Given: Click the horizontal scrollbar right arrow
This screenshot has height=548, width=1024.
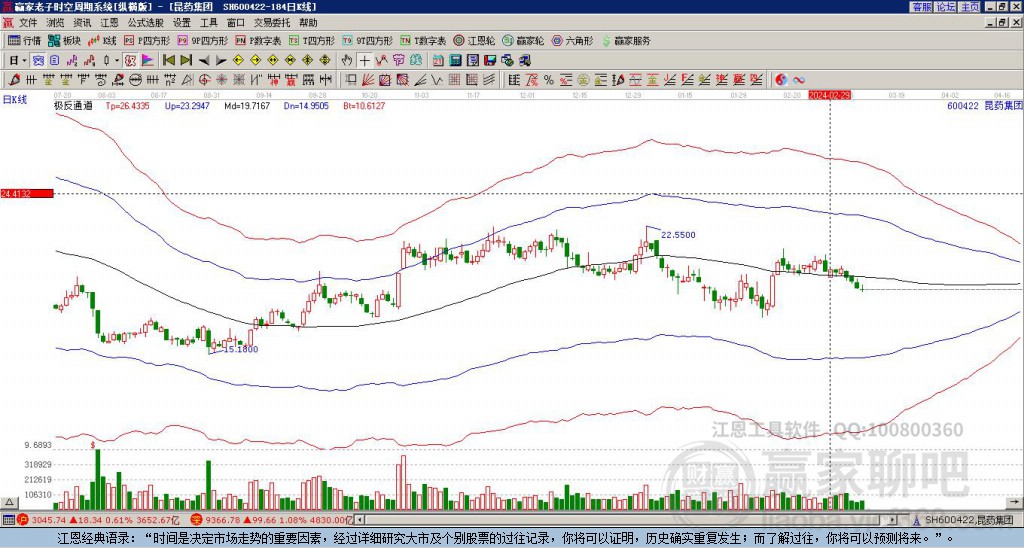Looking at the screenshot, I should (x=893, y=520).
